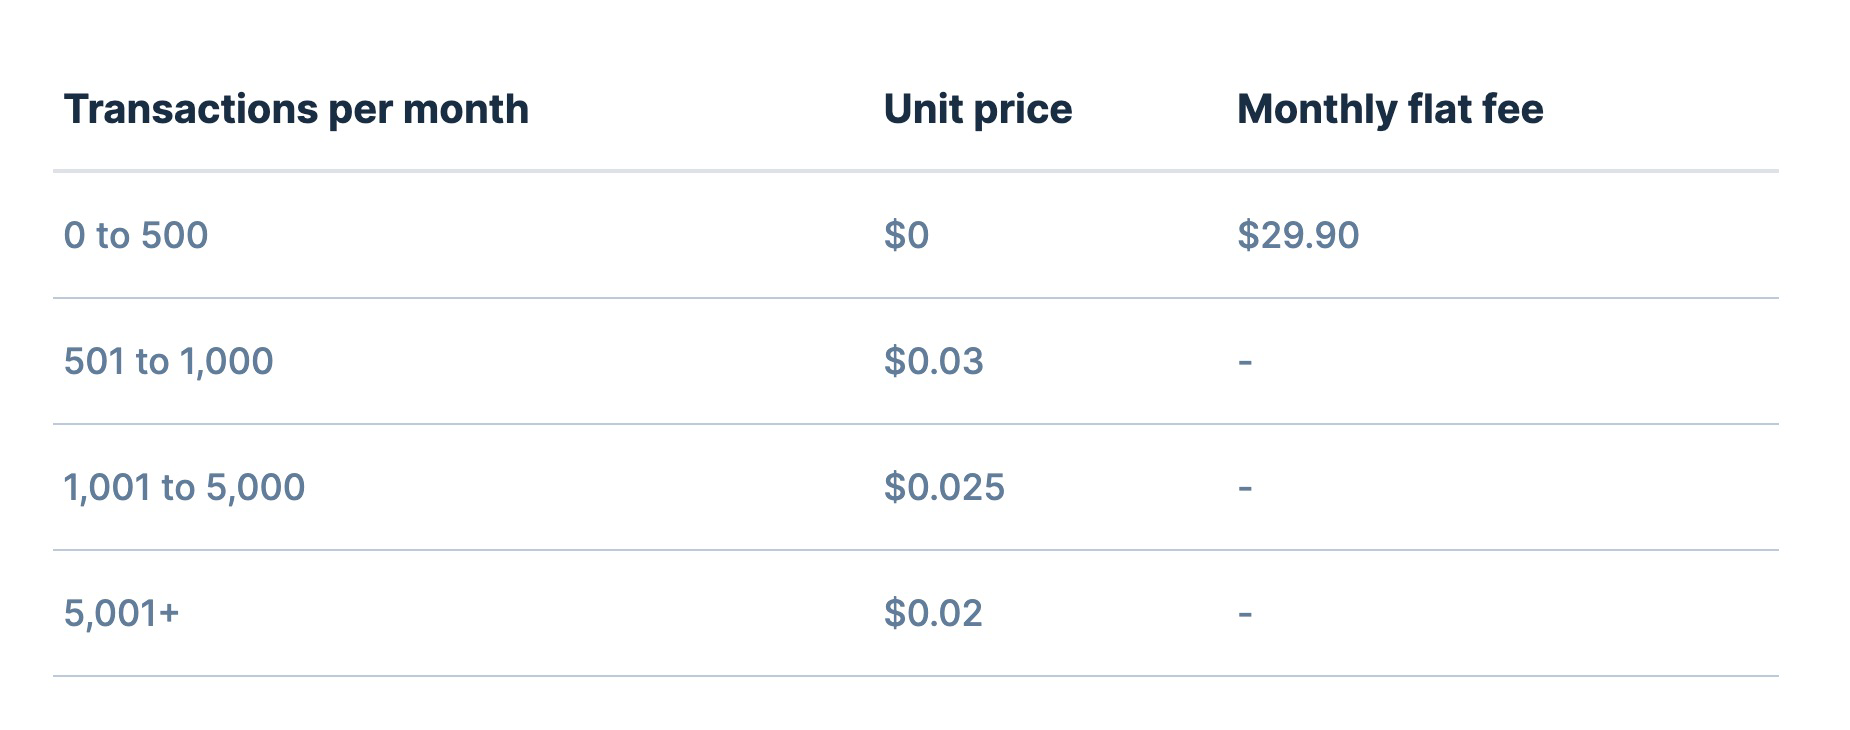
Task: Click the flat fee dash for 5,001+ row
Action: click(1245, 614)
